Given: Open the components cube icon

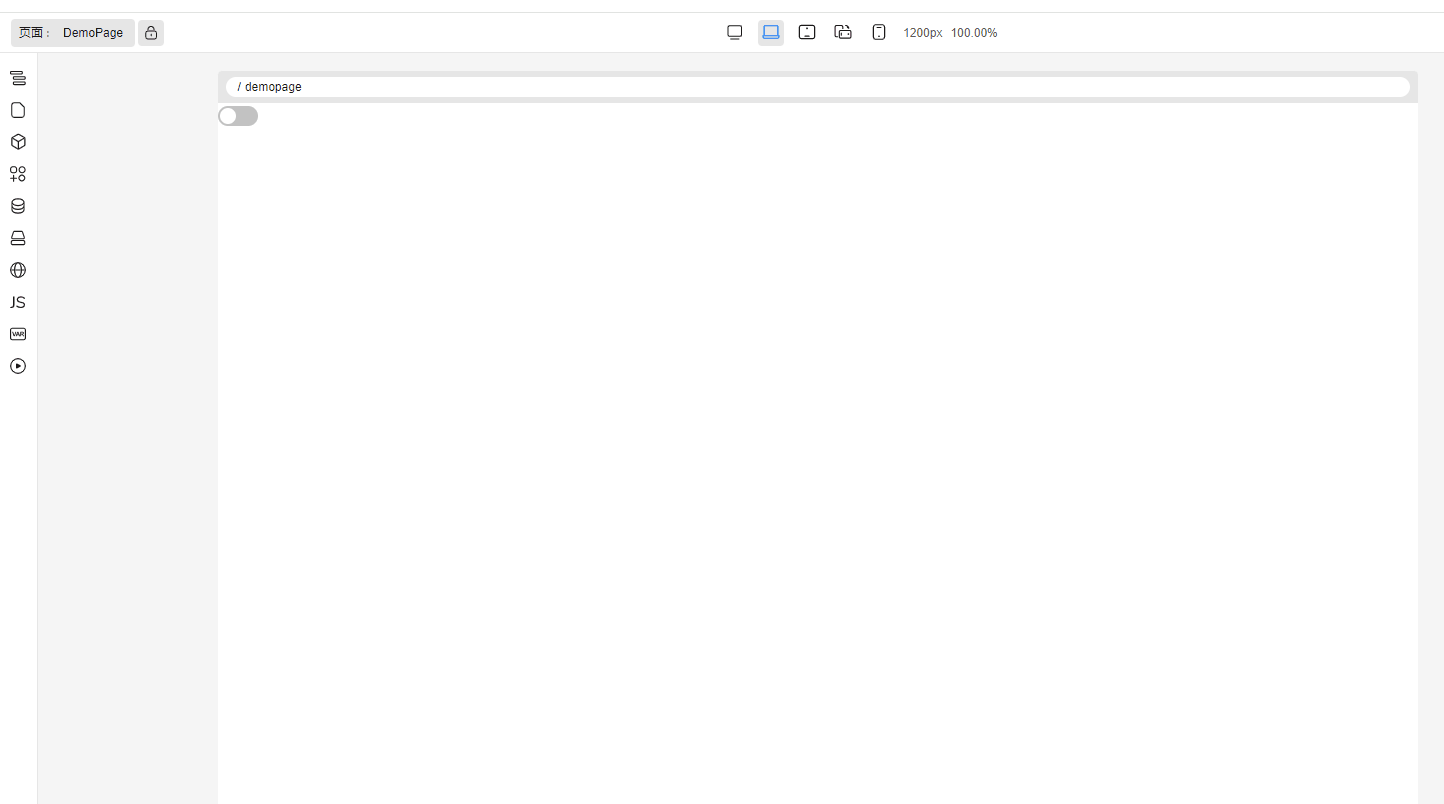Looking at the screenshot, I should click(x=18, y=142).
